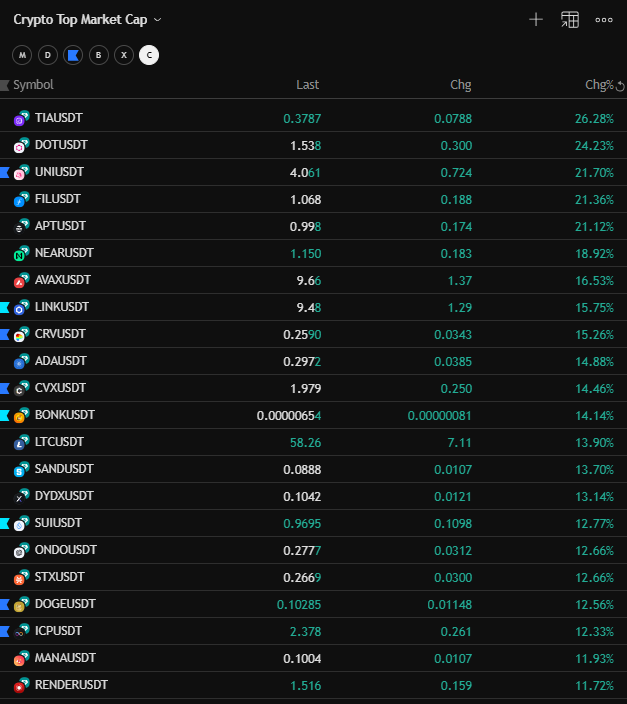Select the B filter circle
Viewport: 627px width, 704px height.
click(98, 55)
